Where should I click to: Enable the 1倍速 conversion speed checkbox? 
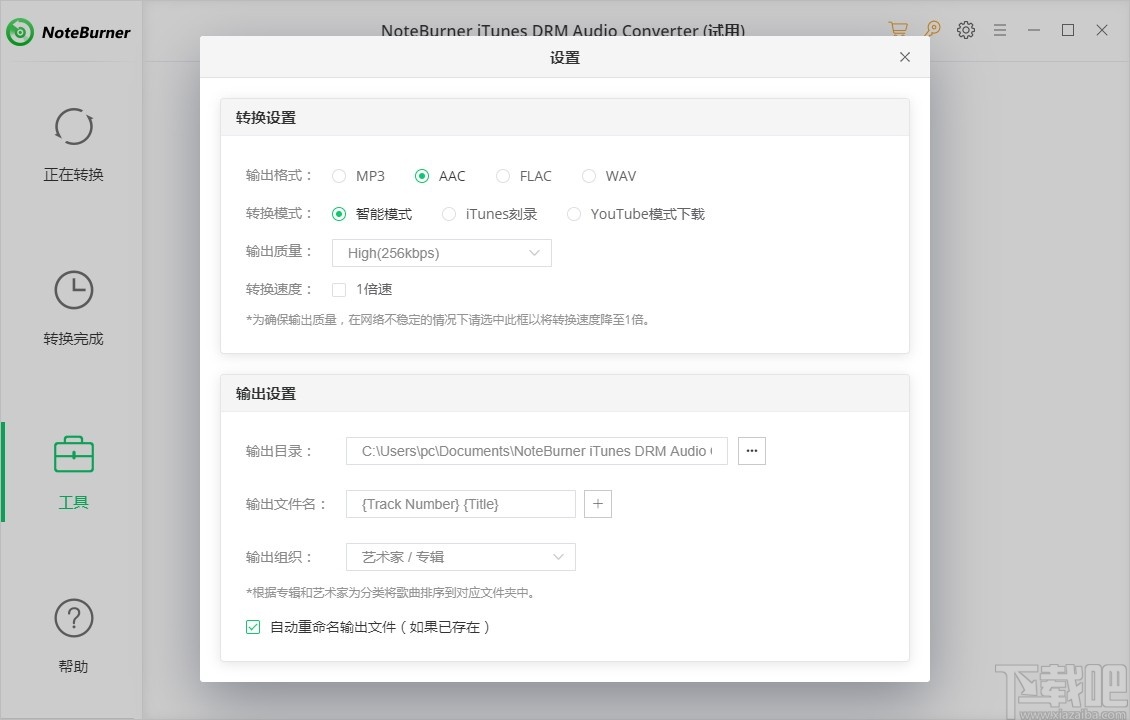(x=339, y=289)
